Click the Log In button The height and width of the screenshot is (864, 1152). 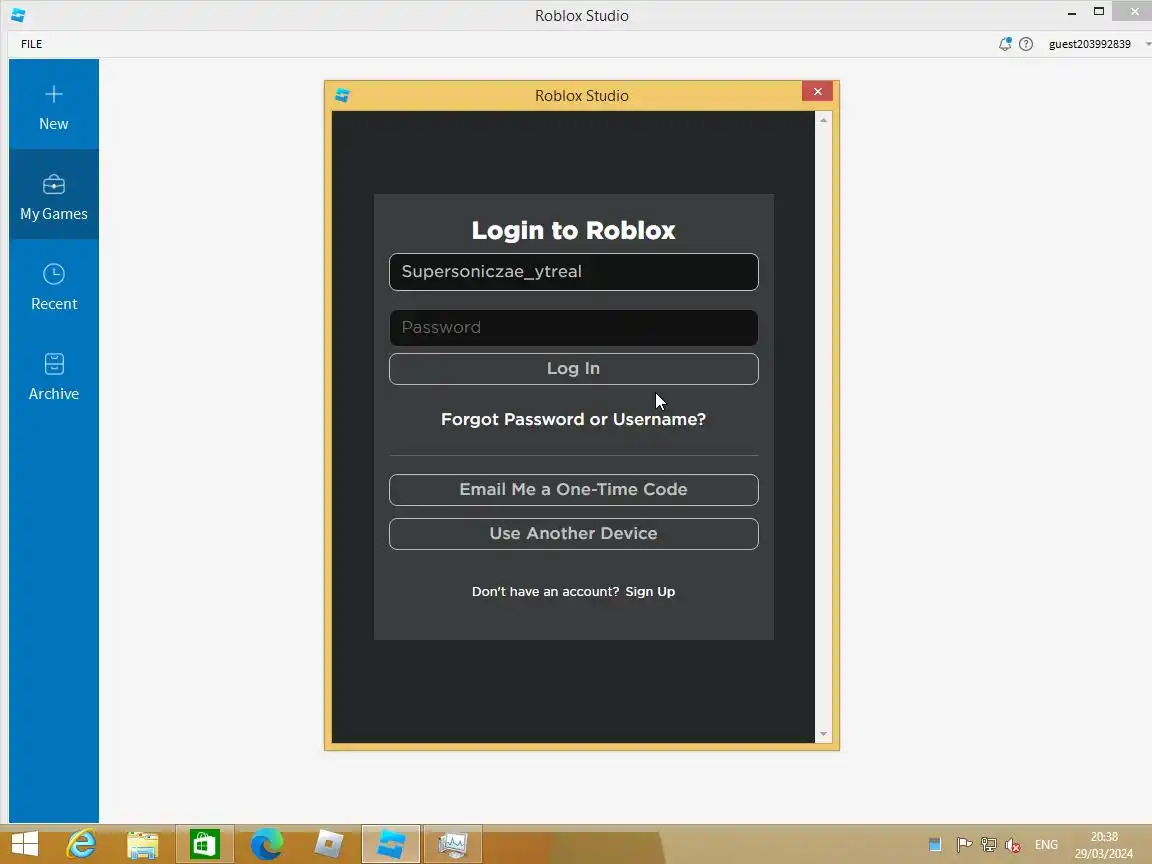point(573,369)
